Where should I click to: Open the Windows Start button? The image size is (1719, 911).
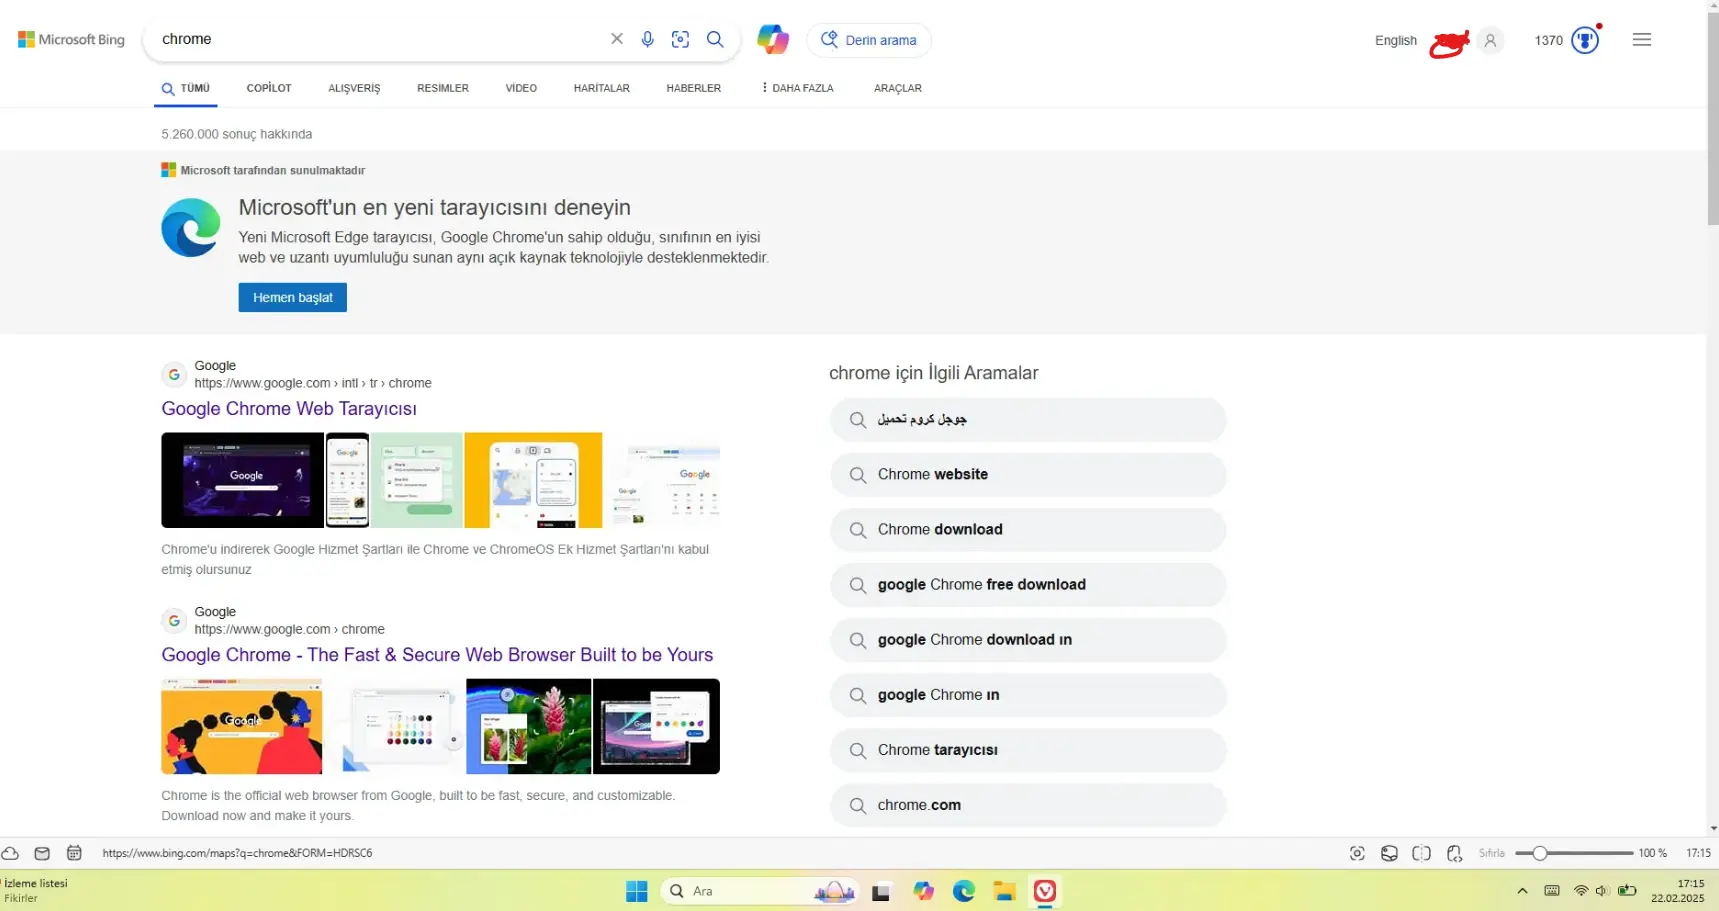[x=637, y=891]
